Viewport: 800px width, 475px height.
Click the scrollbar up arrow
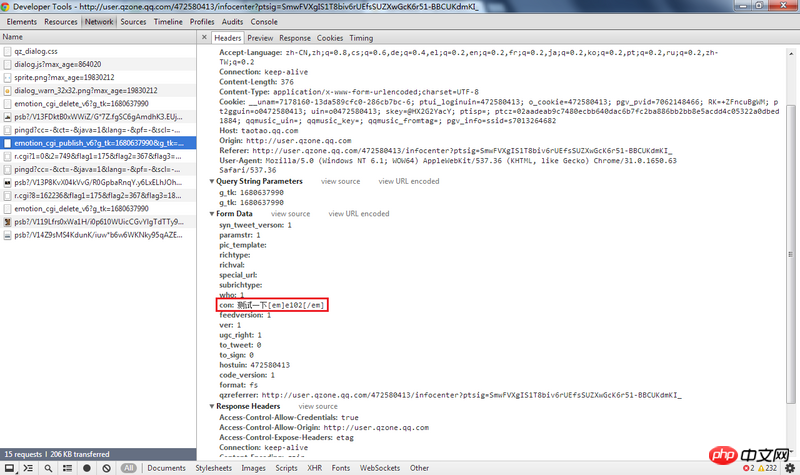point(791,53)
